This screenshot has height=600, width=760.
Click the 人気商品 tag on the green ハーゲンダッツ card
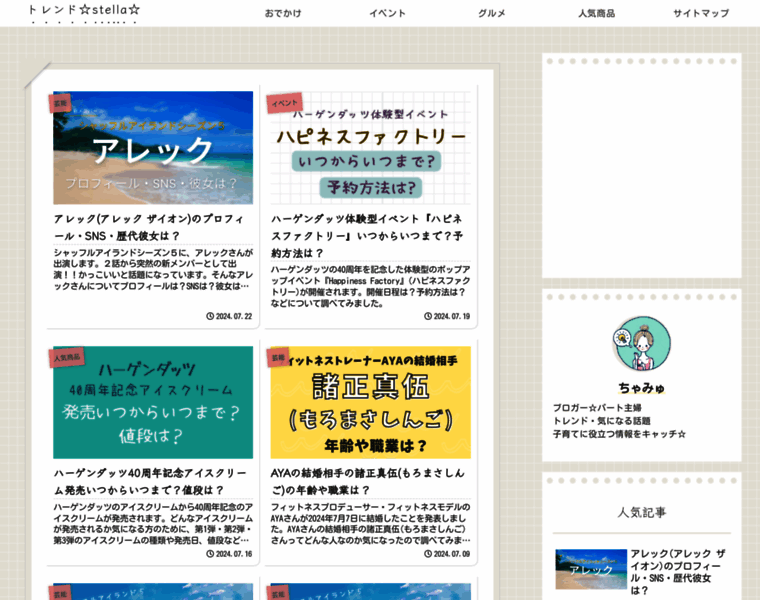click(x=67, y=358)
